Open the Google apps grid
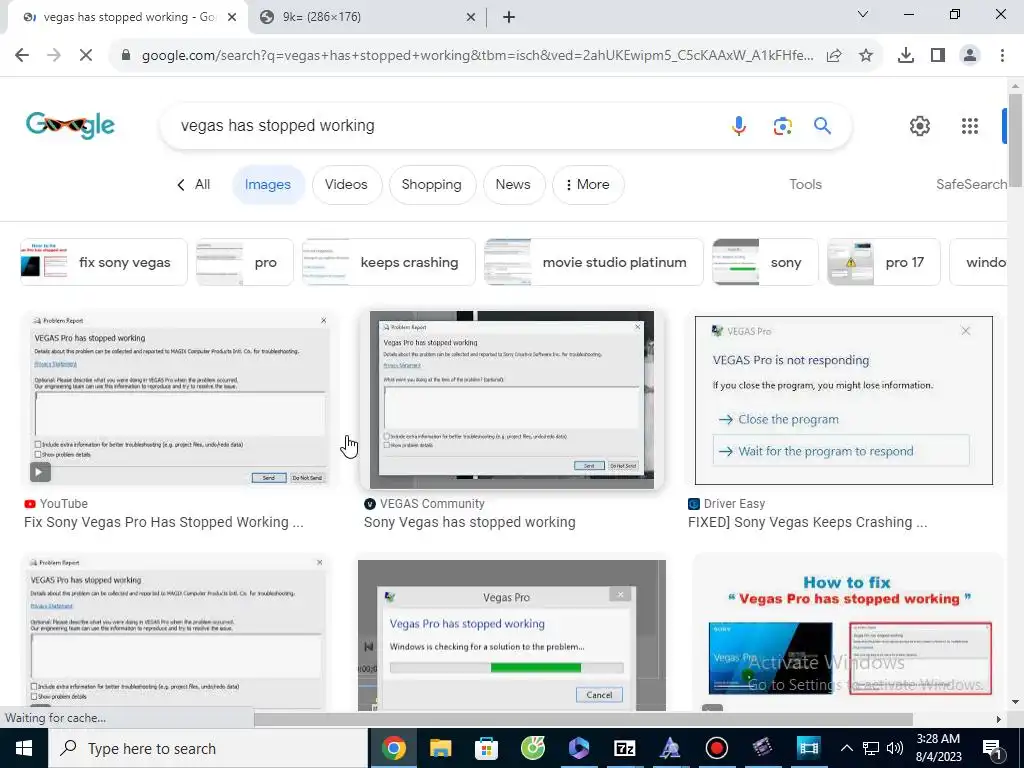 point(970,125)
